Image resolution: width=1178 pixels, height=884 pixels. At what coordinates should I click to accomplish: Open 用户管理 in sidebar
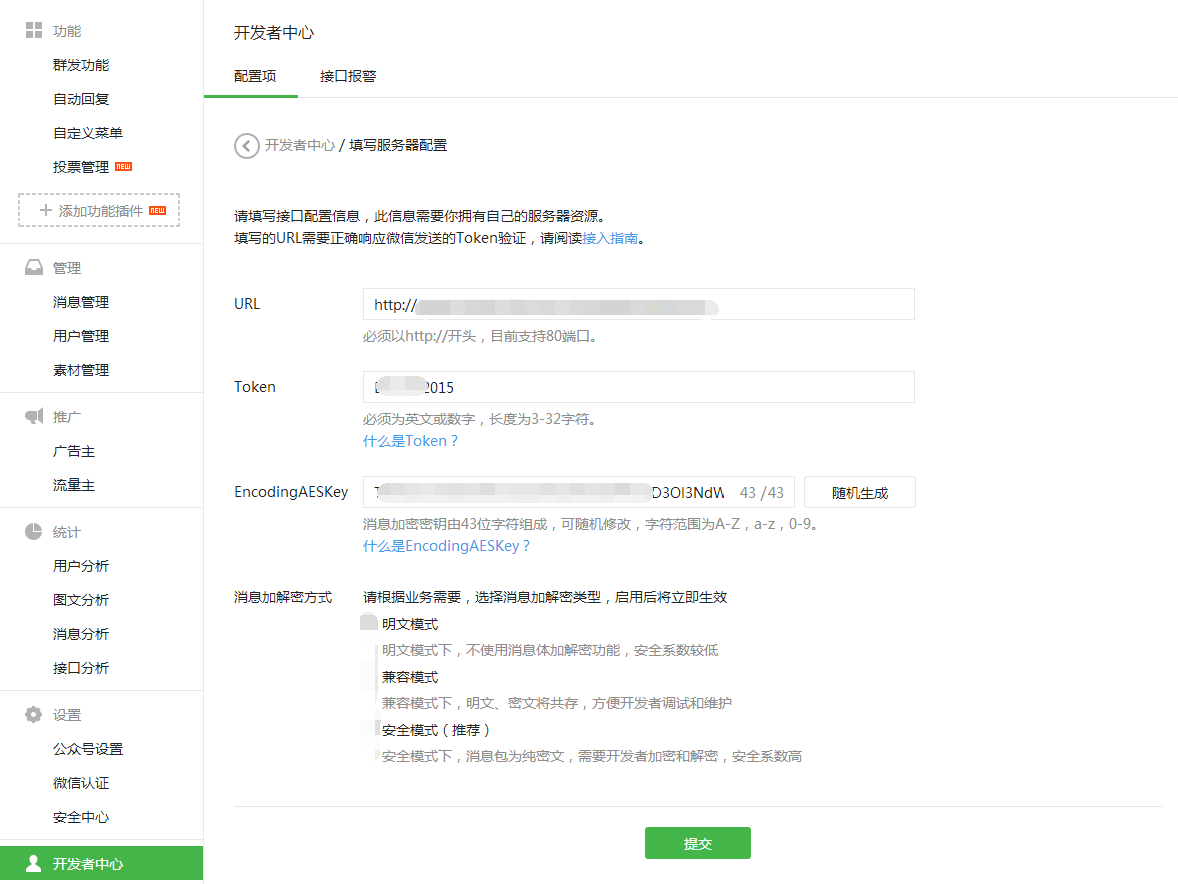81,336
